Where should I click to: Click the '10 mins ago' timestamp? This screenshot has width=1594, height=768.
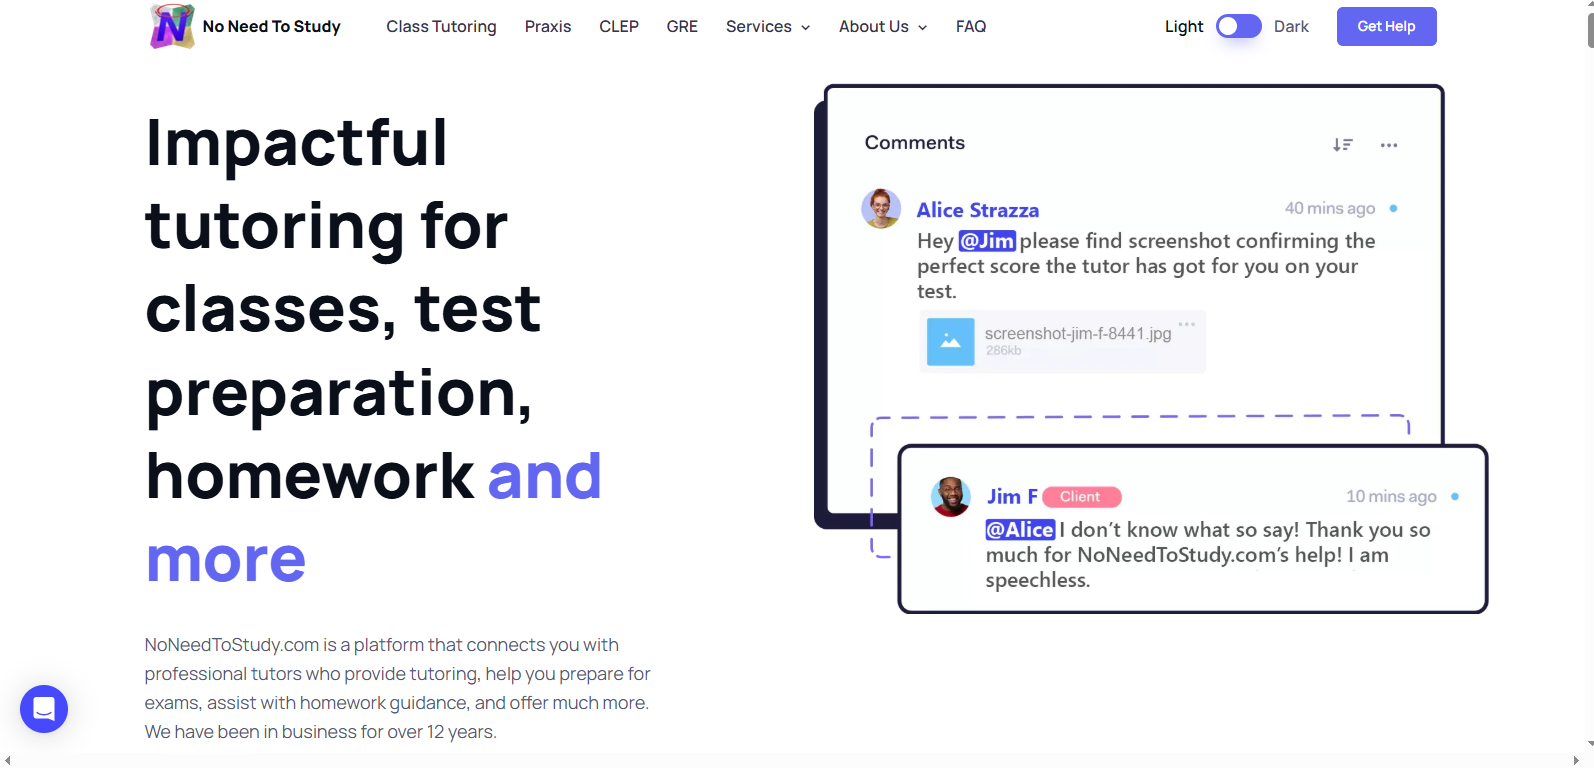pos(1391,496)
